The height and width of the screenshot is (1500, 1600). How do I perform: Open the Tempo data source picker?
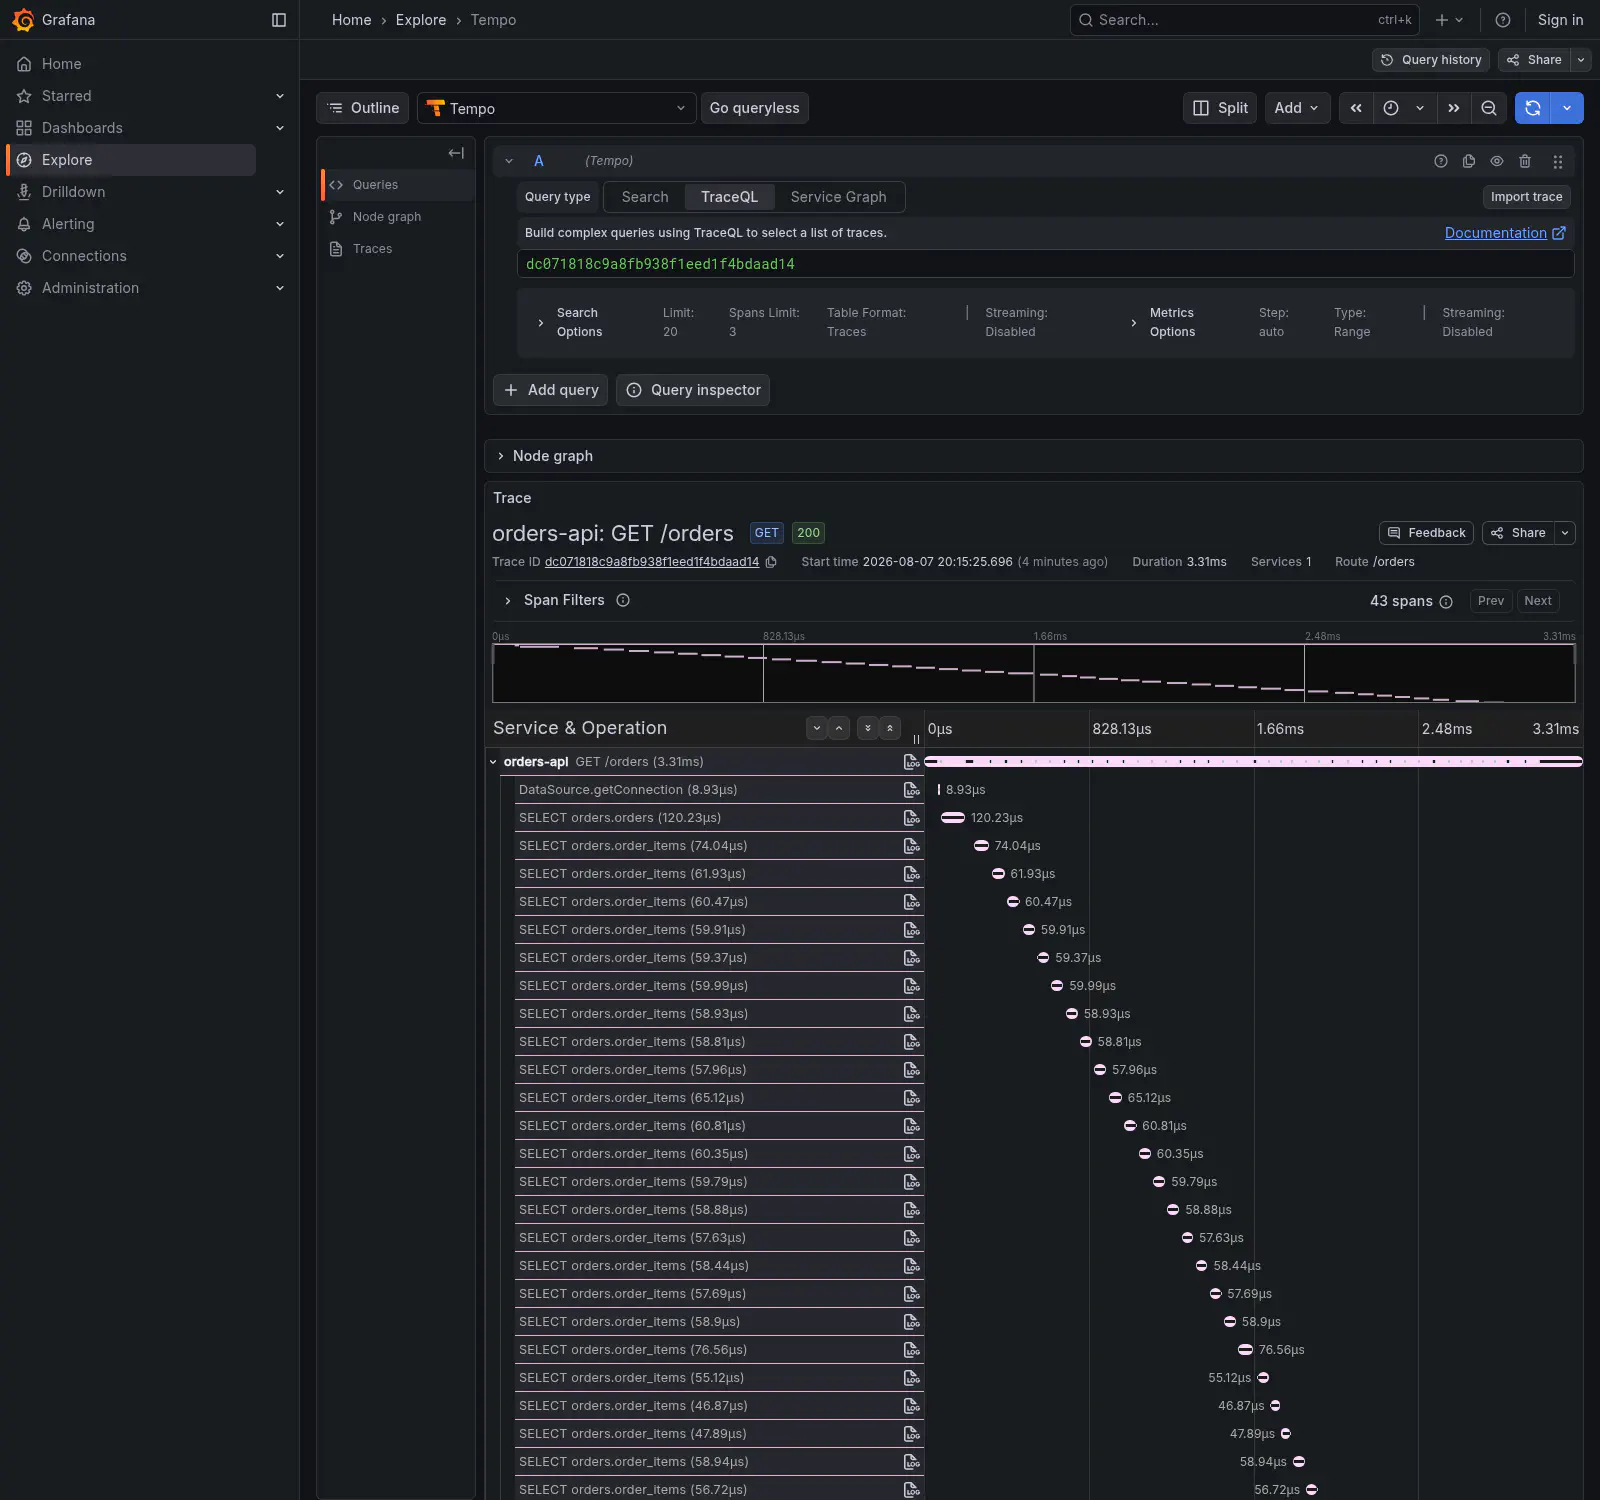point(556,108)
